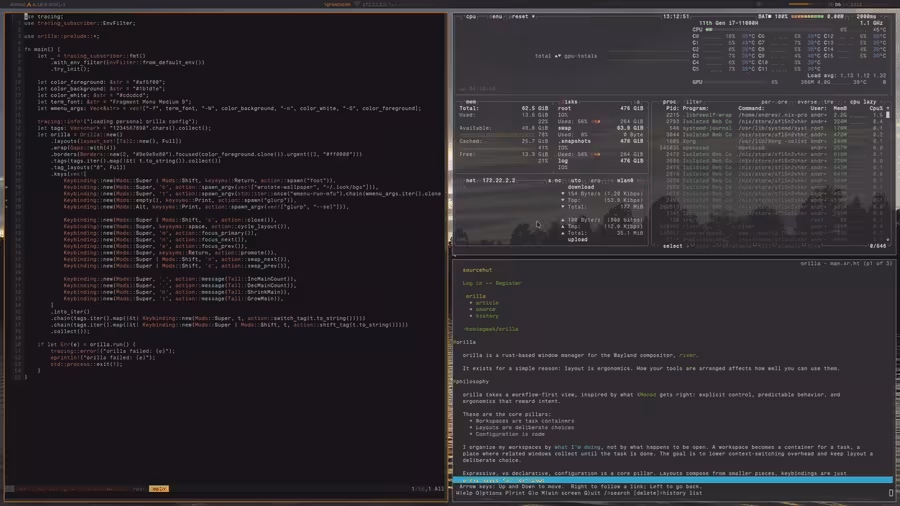This screenshot has height=506, width=900.
Task: Follow the 'Log in' link in lynx
Action: 472,283
